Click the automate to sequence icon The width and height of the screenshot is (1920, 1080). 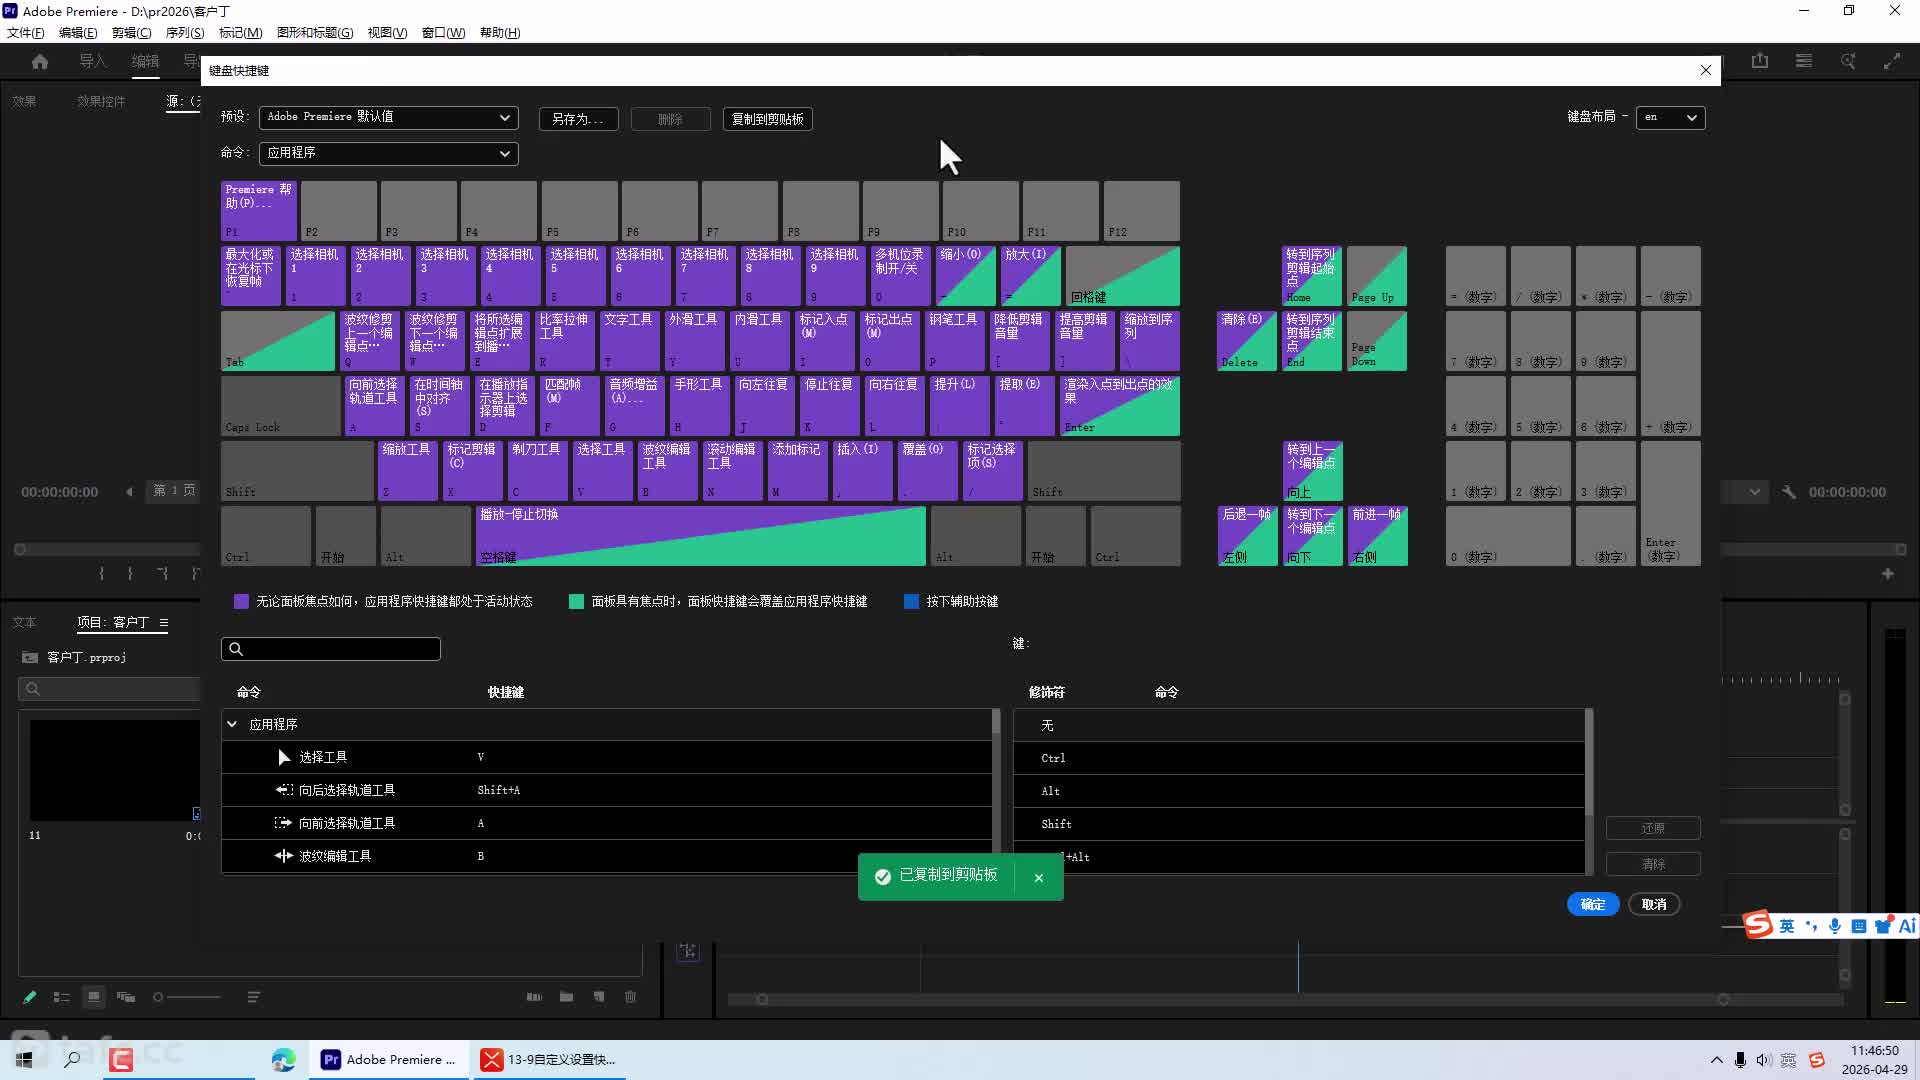pos(535,997)
